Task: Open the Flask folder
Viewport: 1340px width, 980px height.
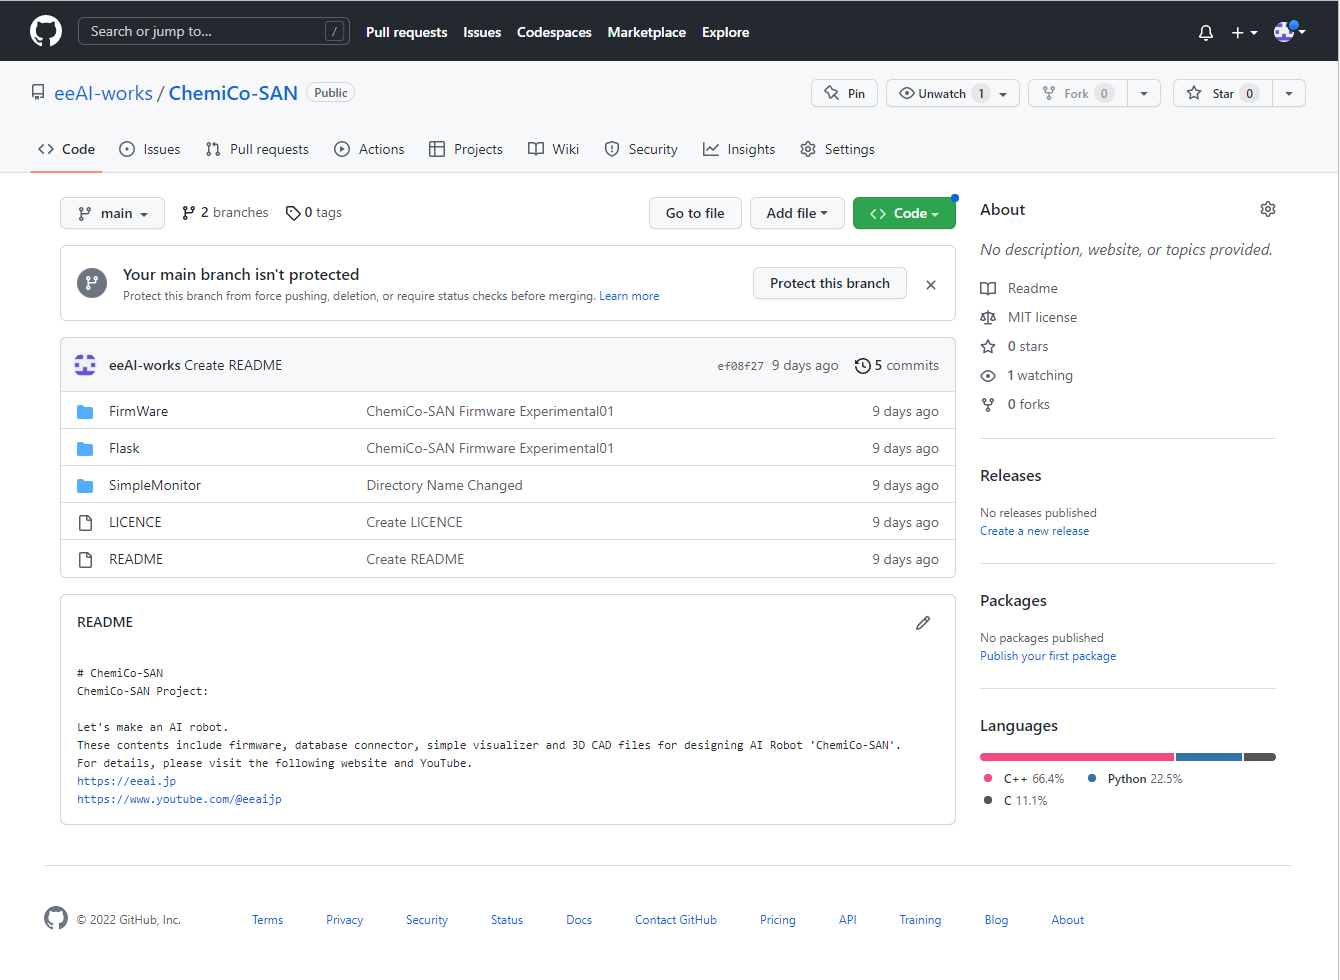Action: point(124,448)
